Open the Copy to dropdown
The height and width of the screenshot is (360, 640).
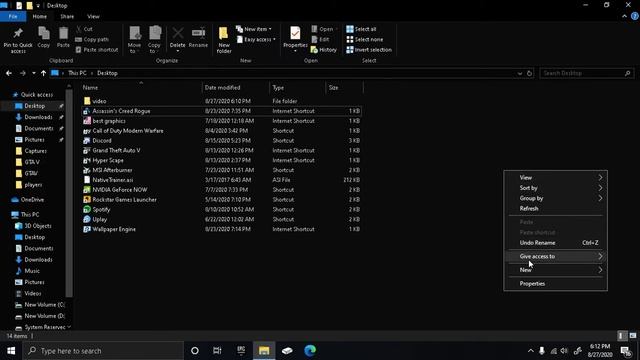click(154, 40)
